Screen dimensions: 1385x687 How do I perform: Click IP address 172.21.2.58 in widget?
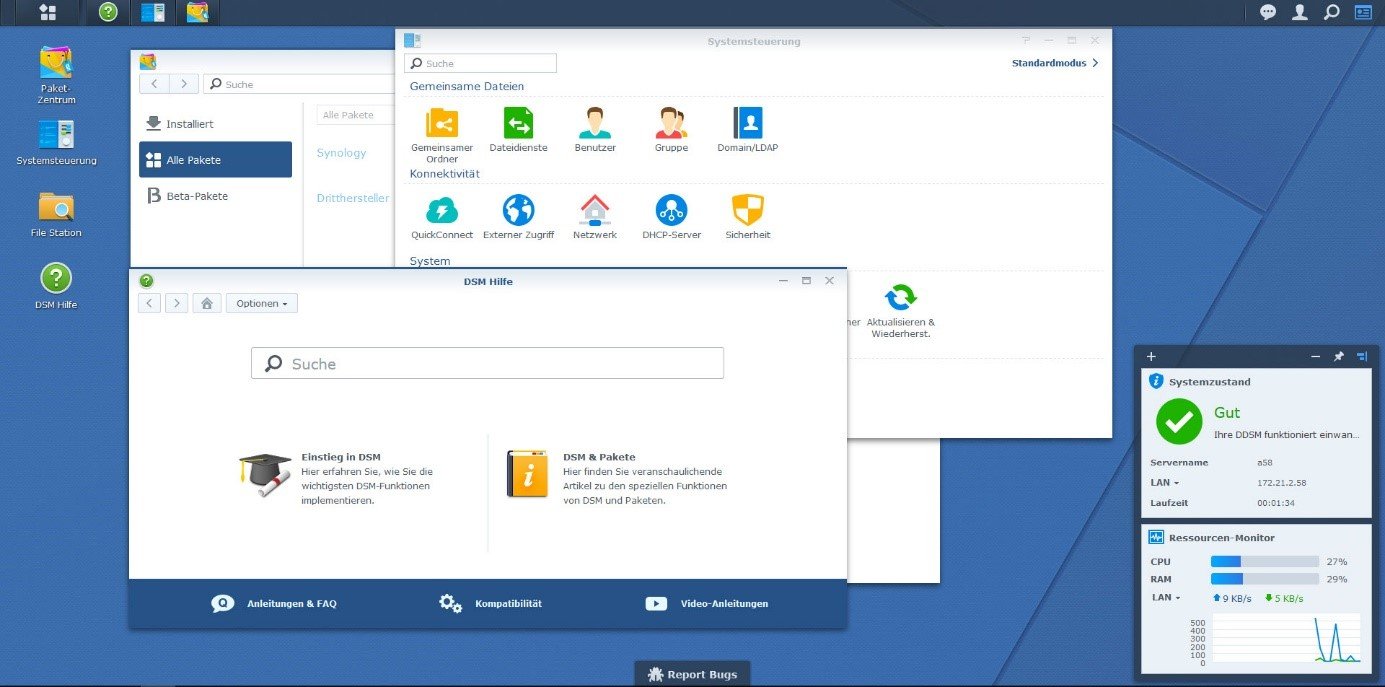[x=1280, y=483]
